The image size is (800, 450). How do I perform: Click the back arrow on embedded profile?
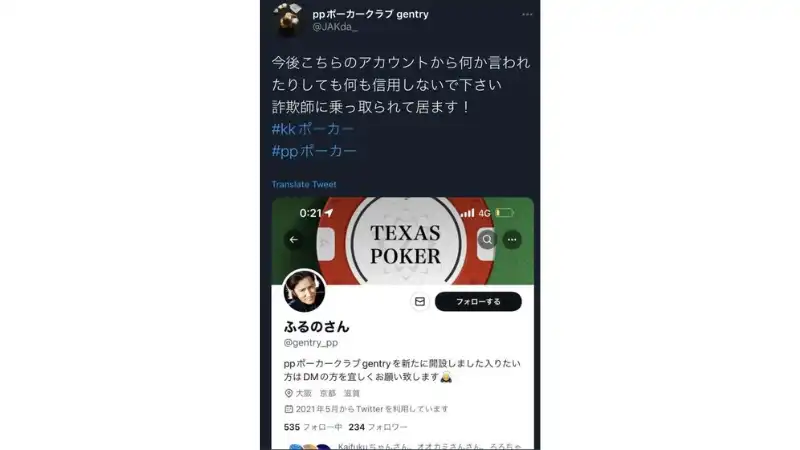294,239
